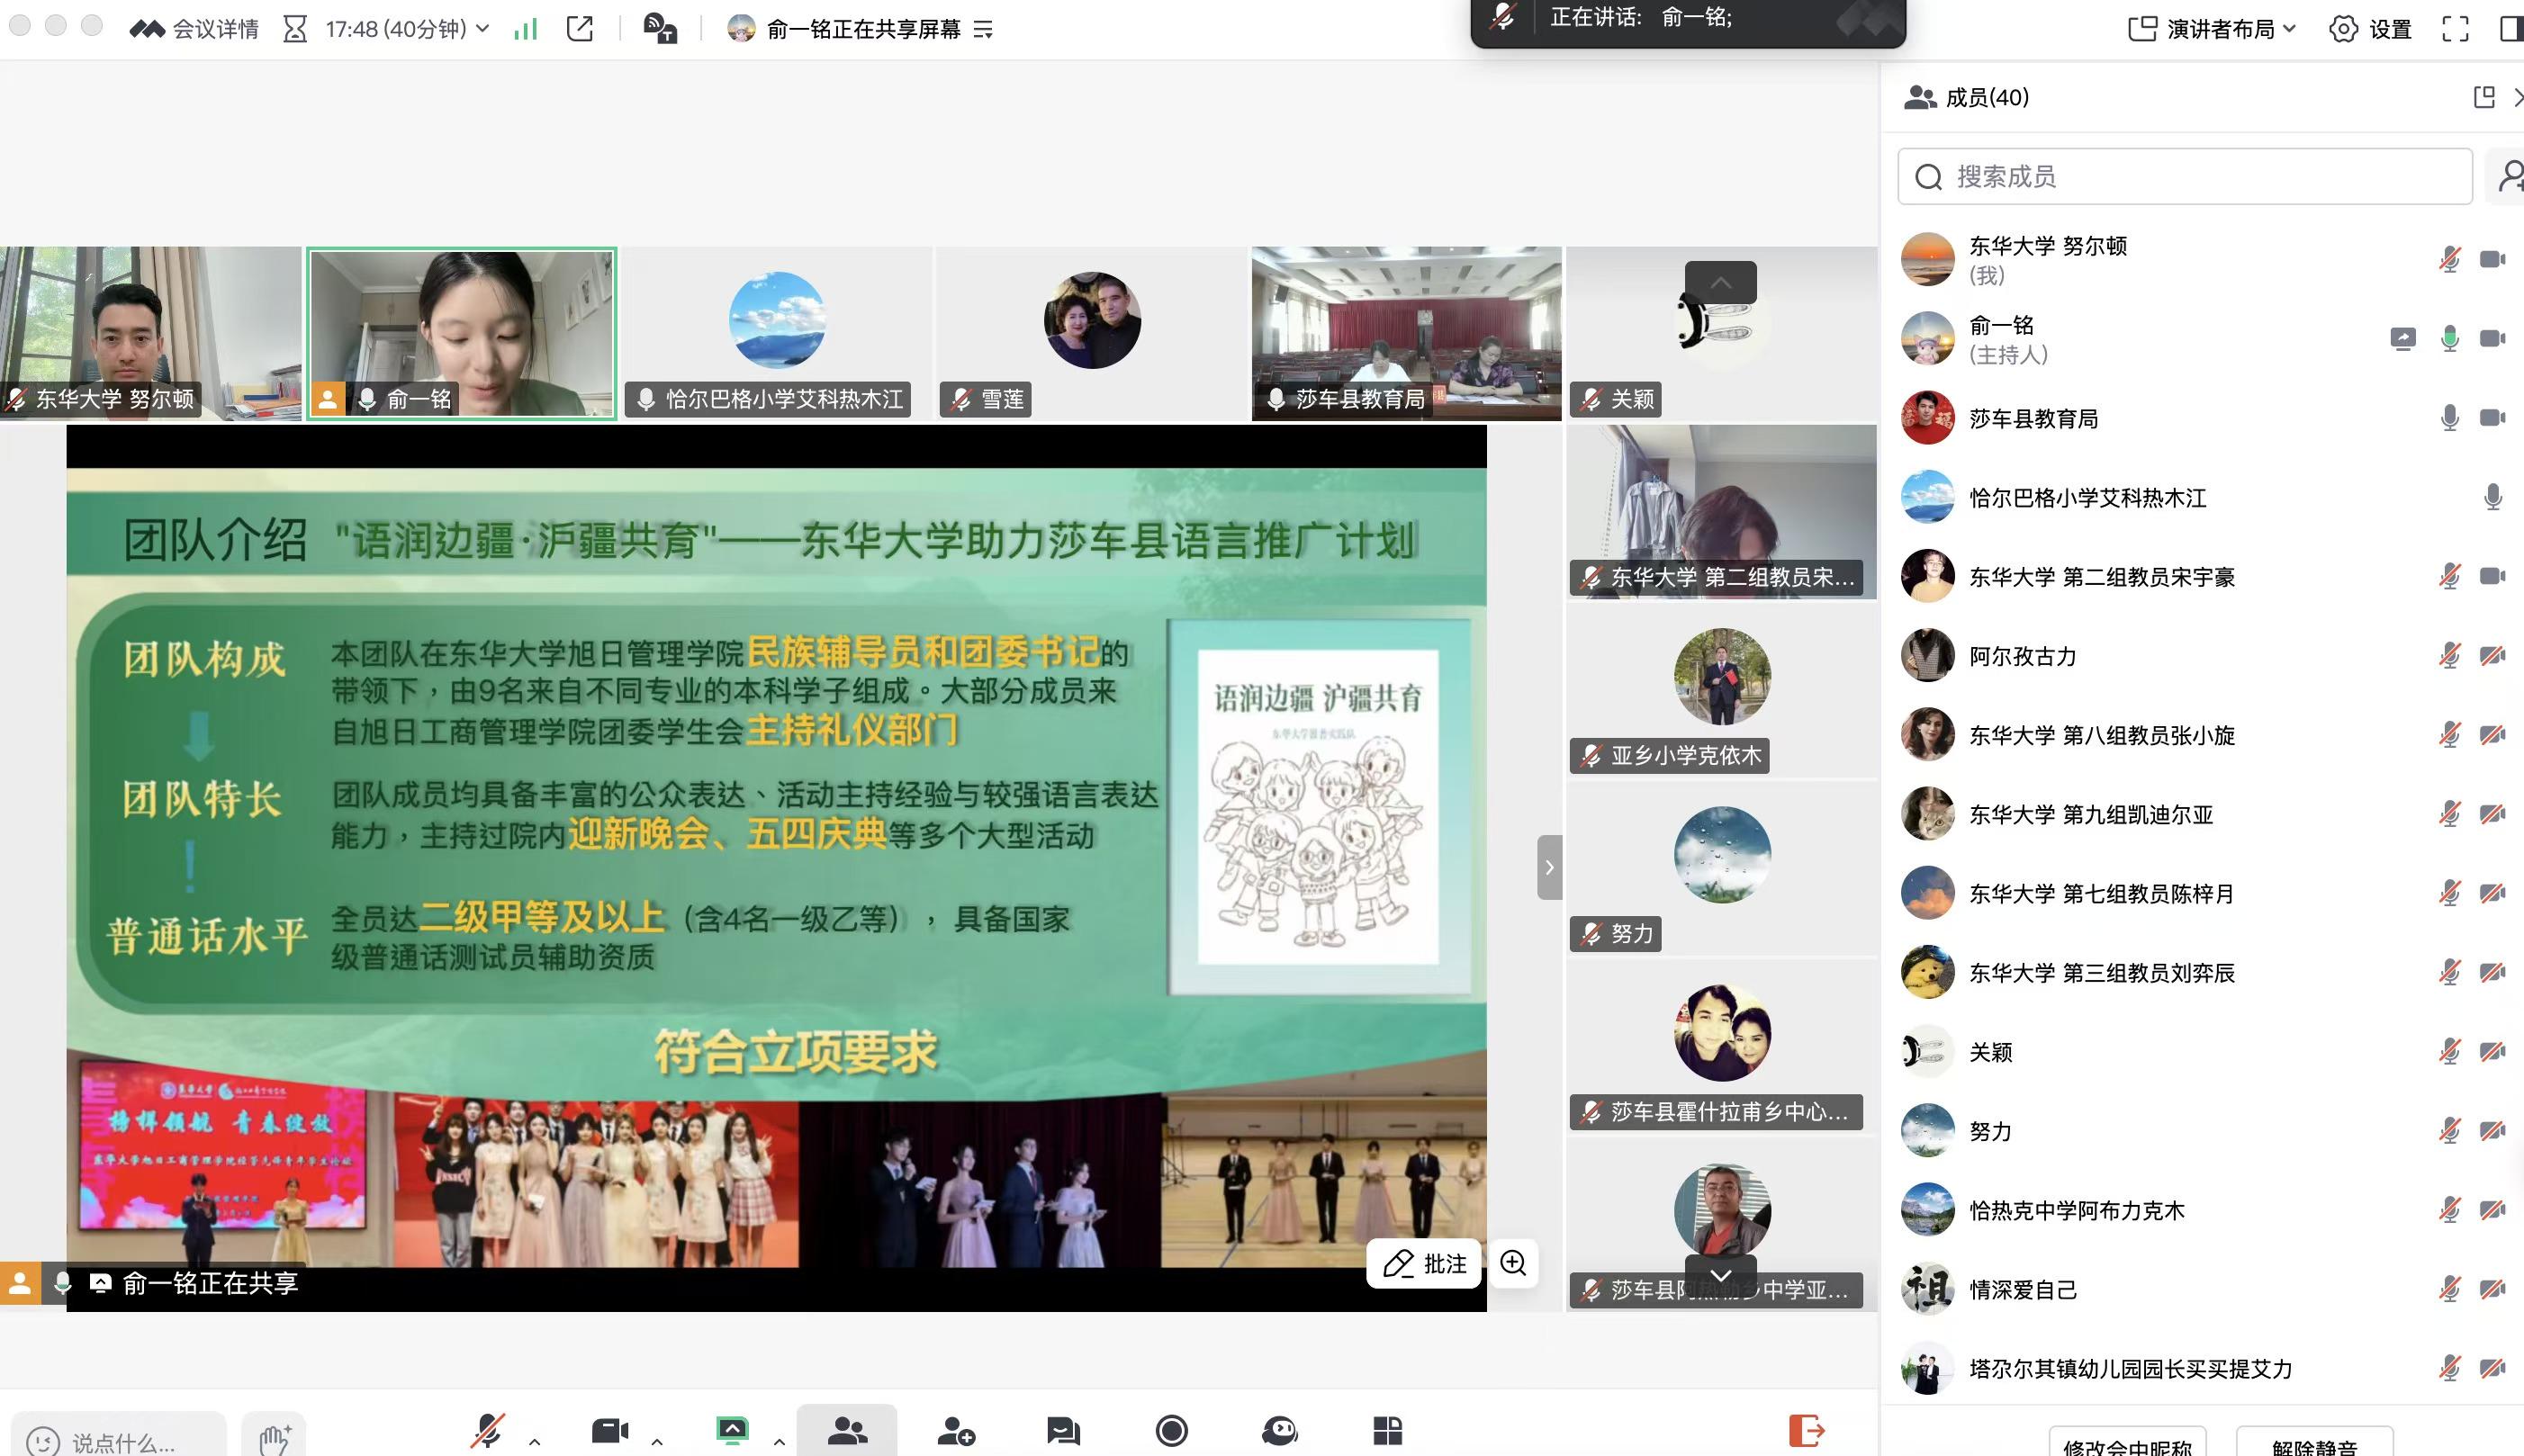Click the invite participants icon in toolbar

point(956,1431)
